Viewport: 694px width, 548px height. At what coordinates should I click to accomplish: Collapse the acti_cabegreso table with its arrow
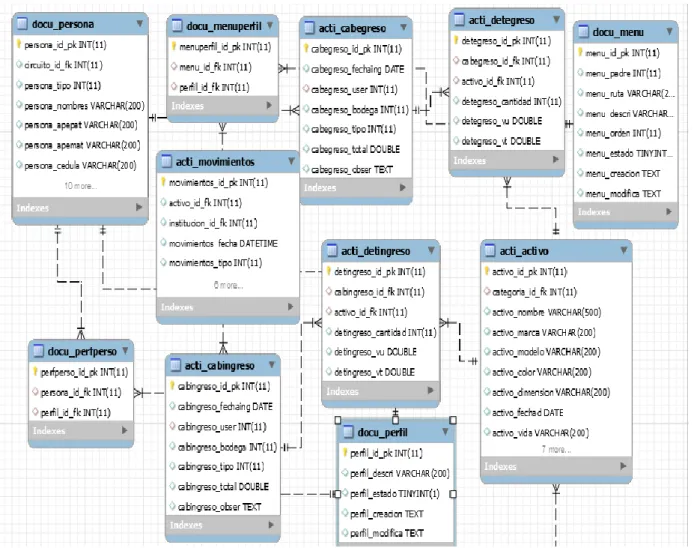point(404,27)
